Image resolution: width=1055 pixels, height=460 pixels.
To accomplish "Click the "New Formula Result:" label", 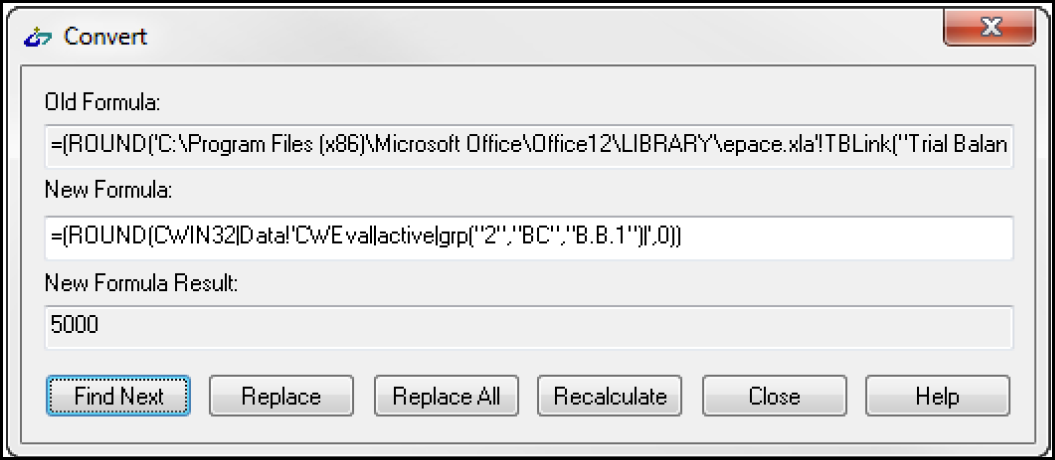I will coord(142,283).
